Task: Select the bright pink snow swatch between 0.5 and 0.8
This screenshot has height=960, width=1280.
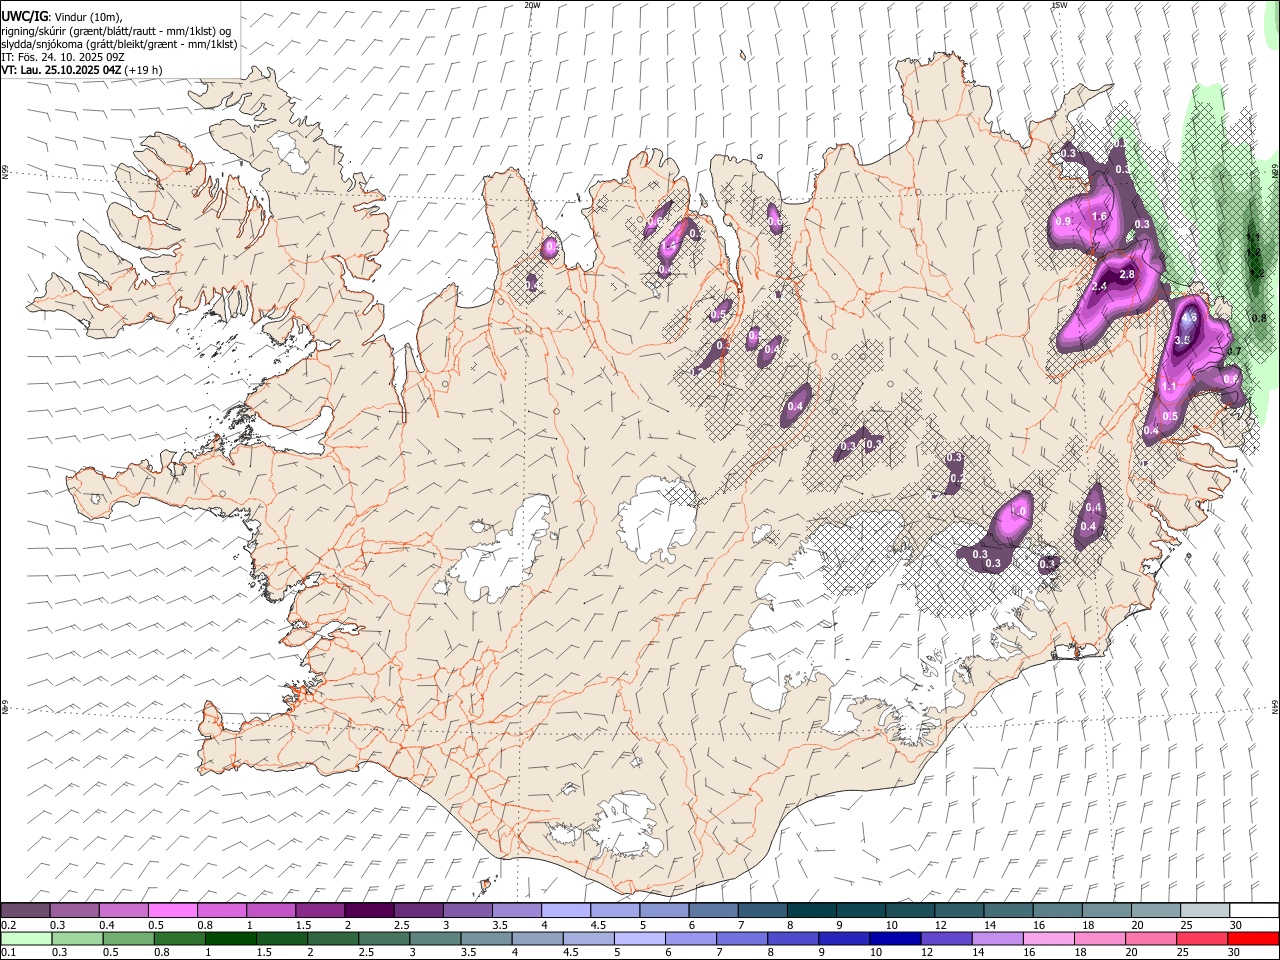Action: (172, 910)
